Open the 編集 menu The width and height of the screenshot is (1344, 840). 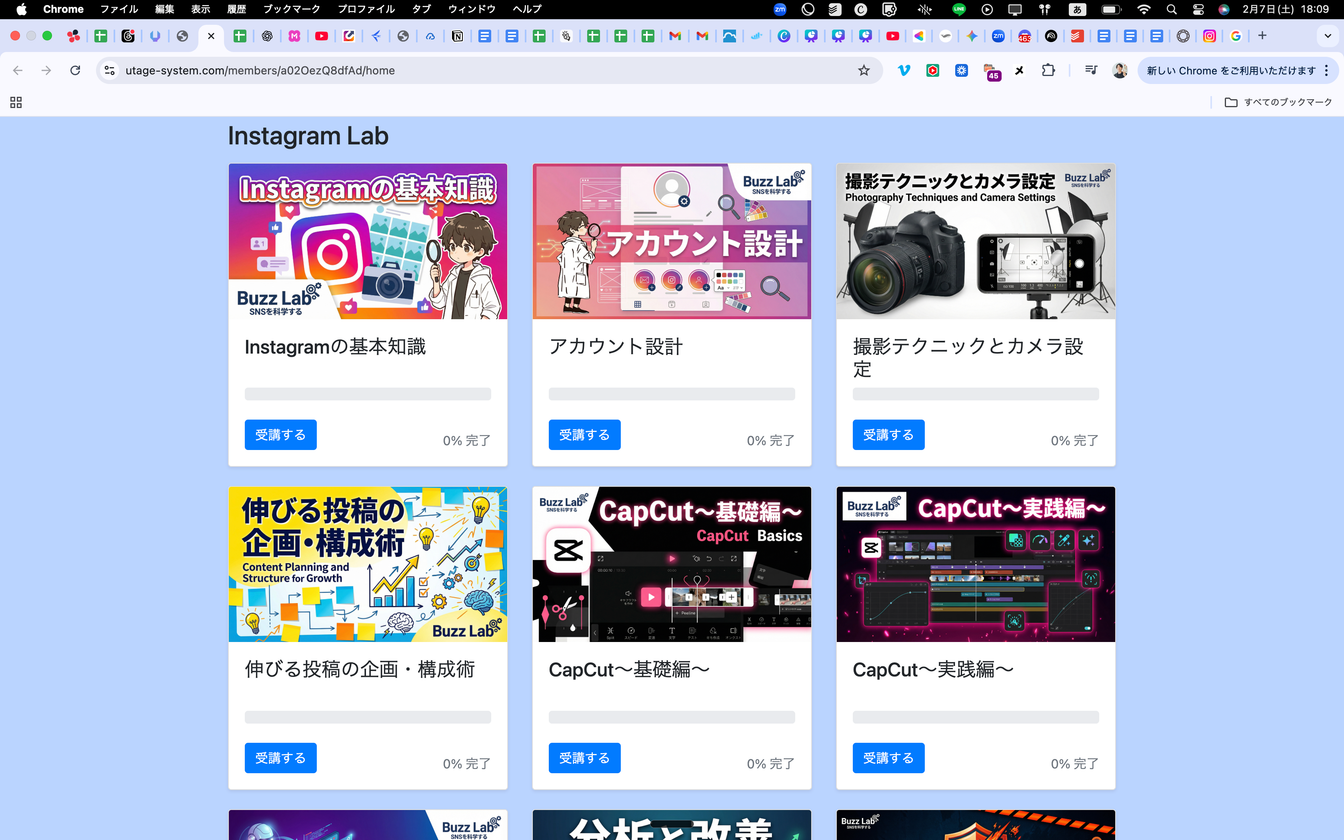point(165,9)
